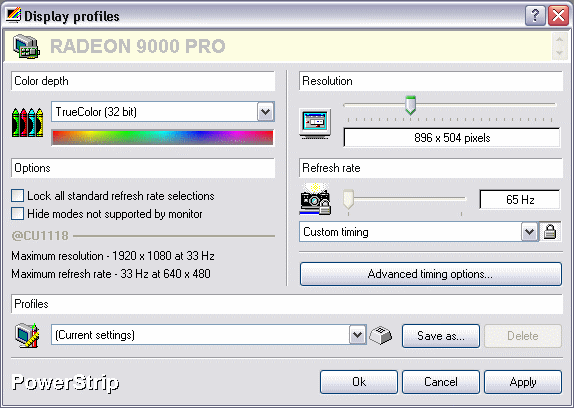Open Advanced timing options
Image resolution: width=574 pixels, height=408 pixels.
[x=430, y=274]
